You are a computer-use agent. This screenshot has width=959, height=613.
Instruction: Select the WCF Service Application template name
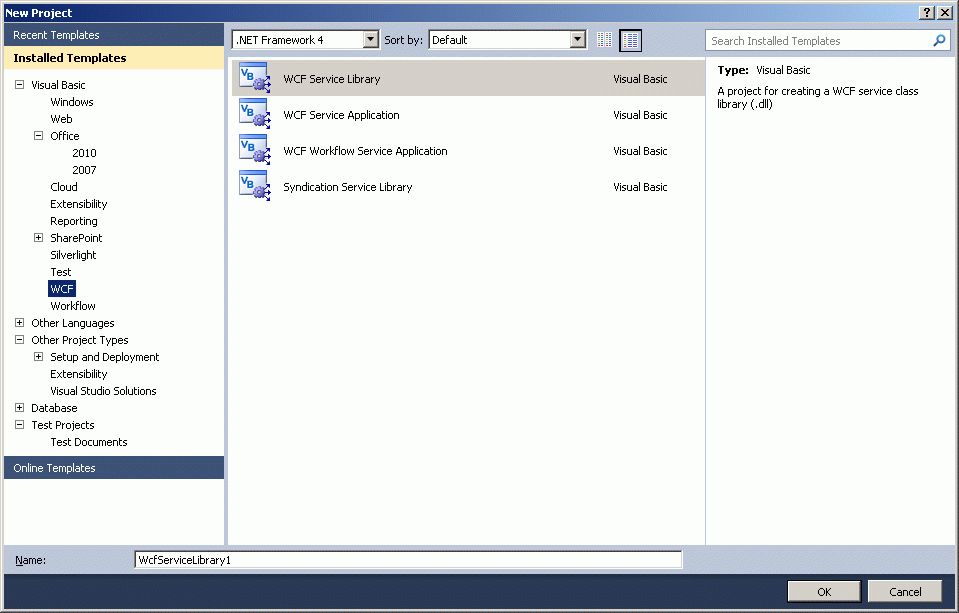pos(341,115)
